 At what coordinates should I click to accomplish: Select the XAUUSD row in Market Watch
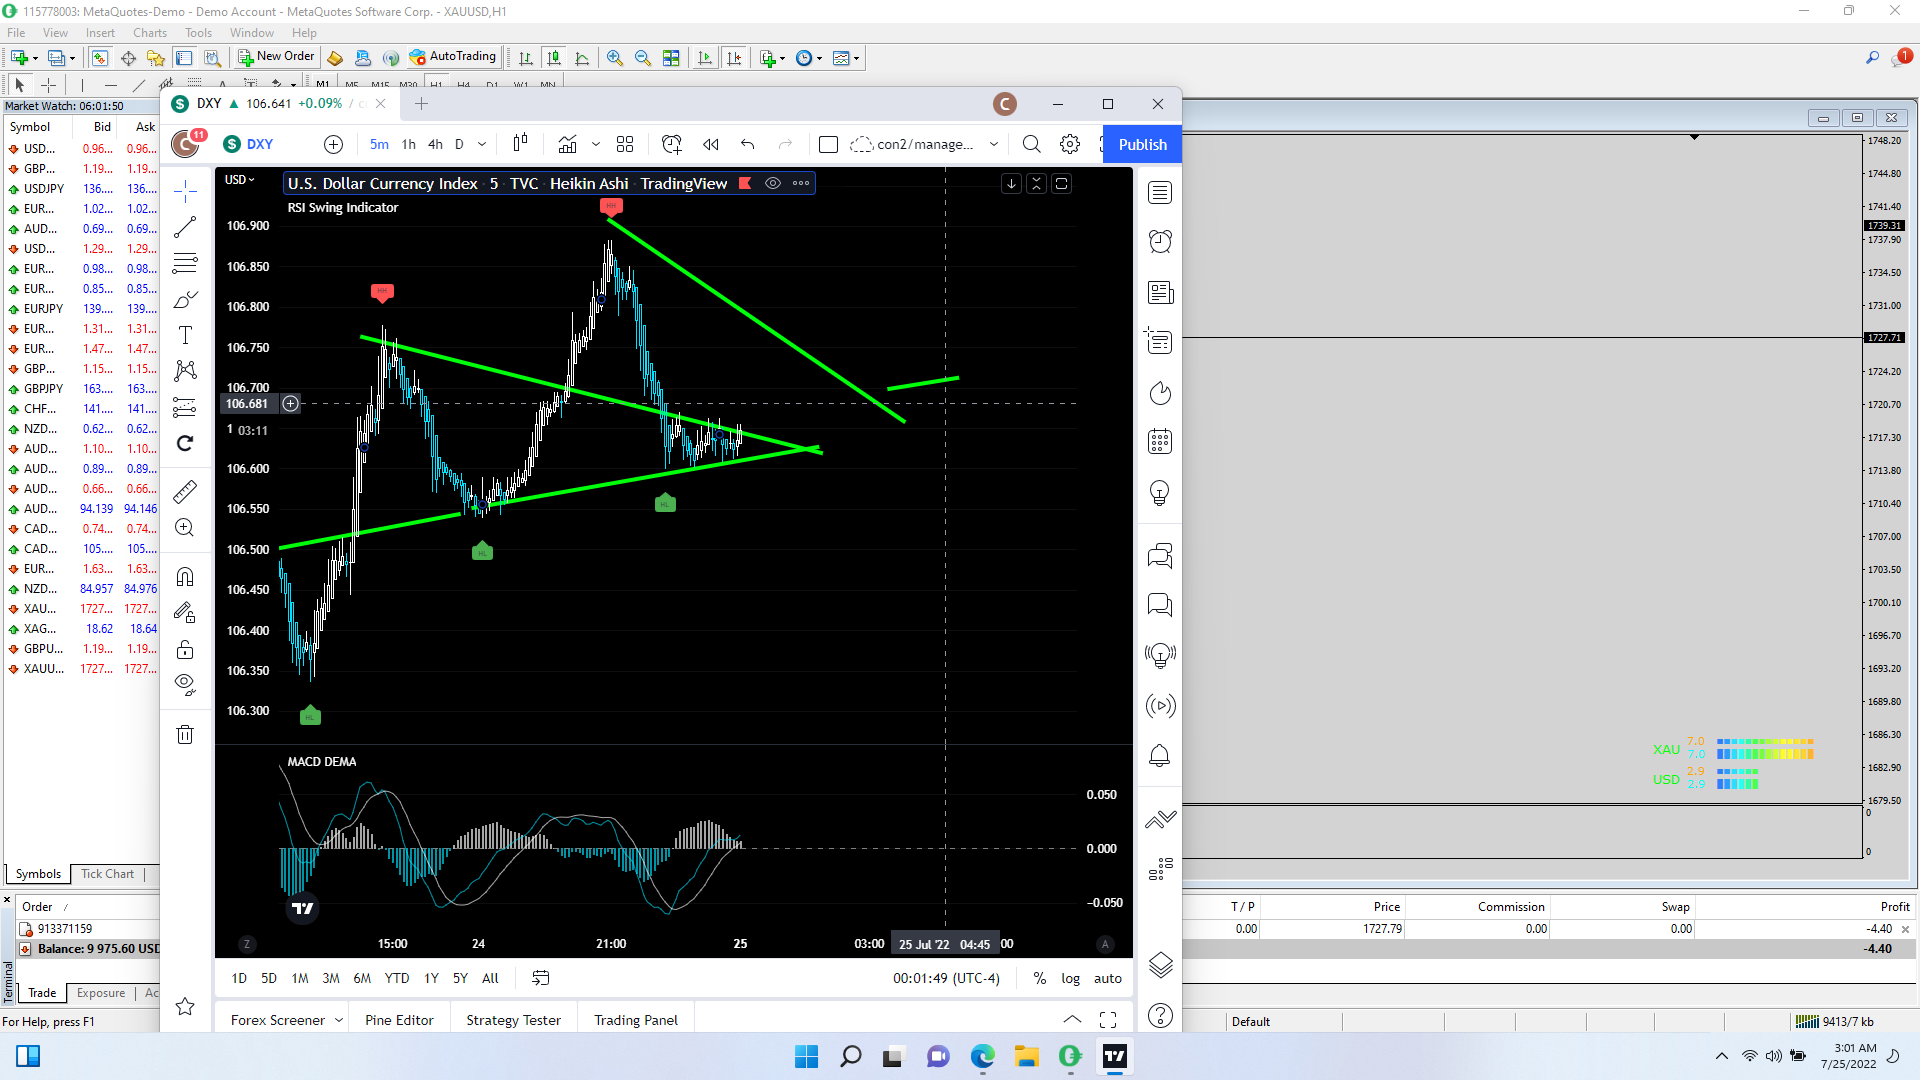44,669
